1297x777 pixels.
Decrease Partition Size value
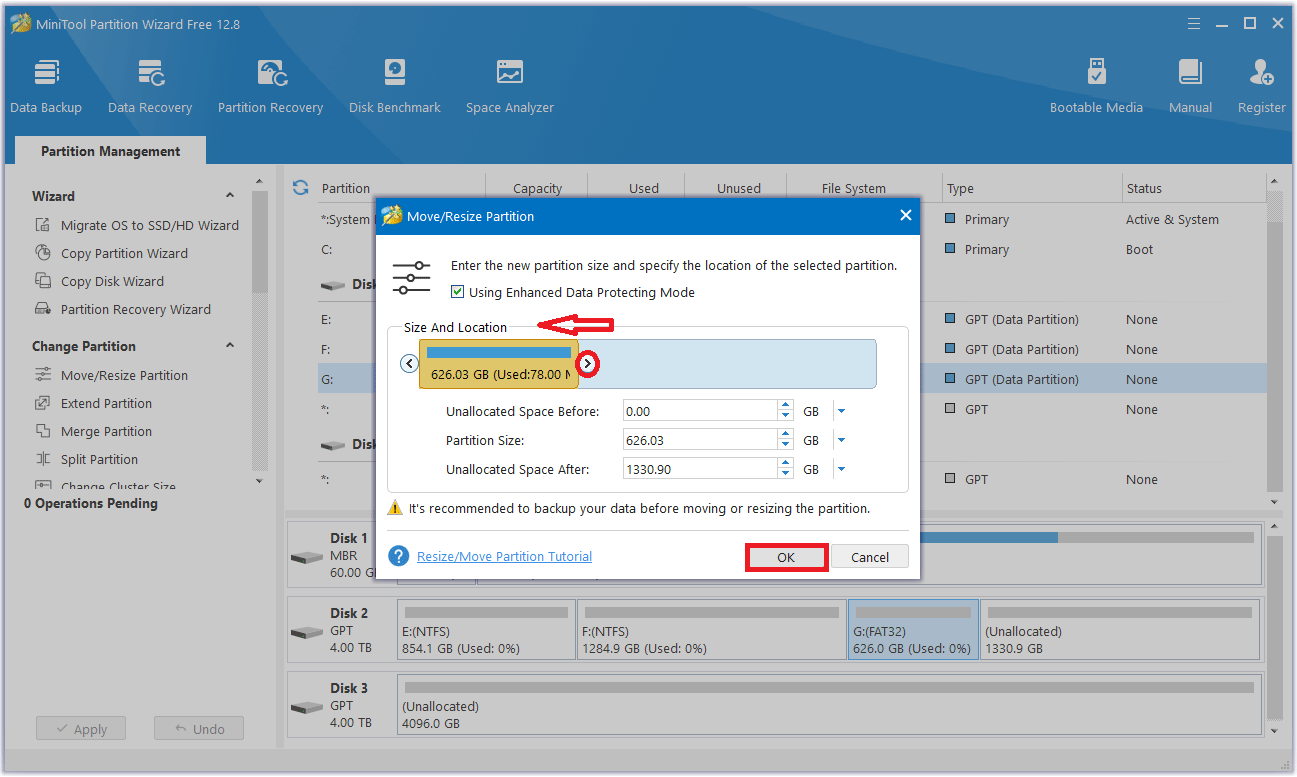tap(787, 445)
